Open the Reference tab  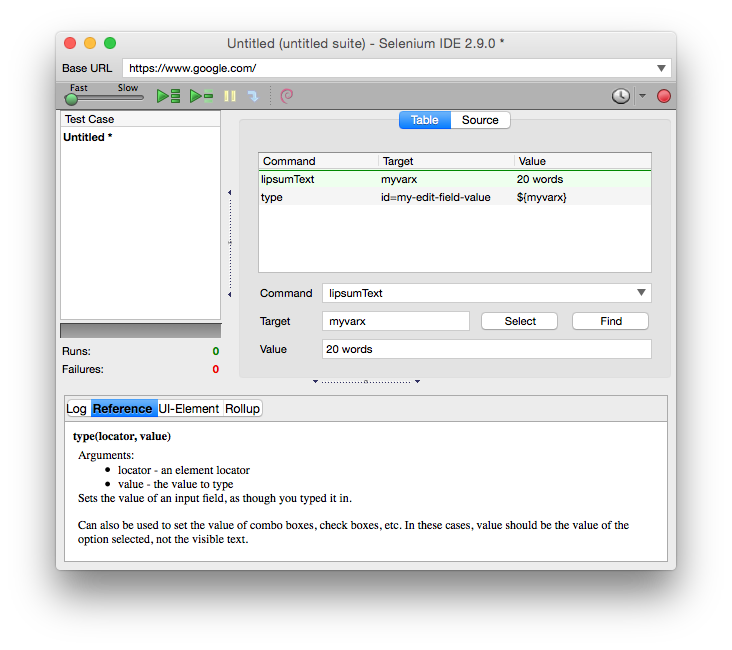point(123,409)
